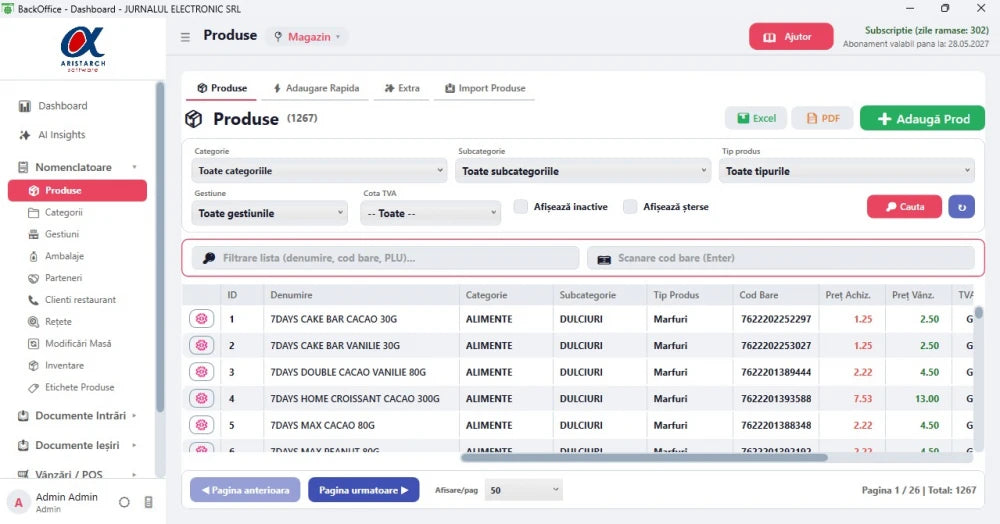This screenshot has height=524, width=1000.
Task: Click the barcode scanner icon in scan field
Action: (604, 259)
